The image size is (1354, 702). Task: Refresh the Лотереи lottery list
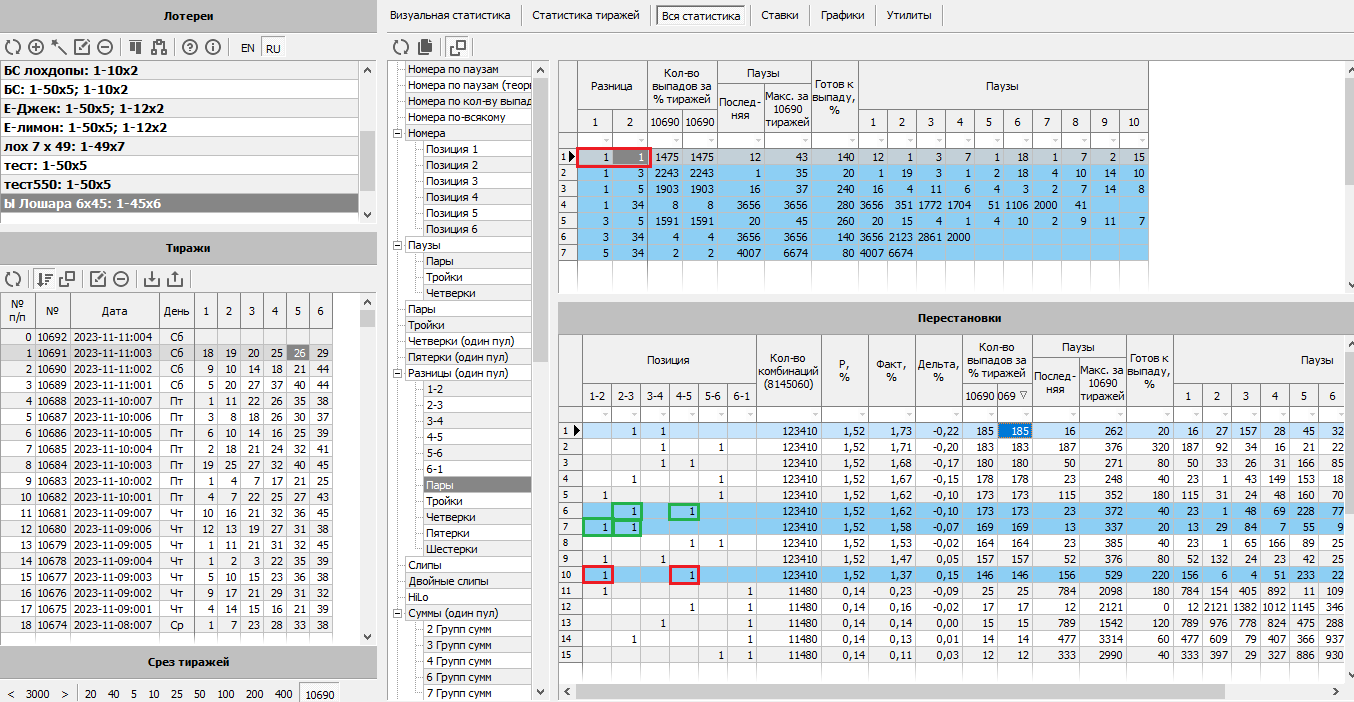point(13,47)
